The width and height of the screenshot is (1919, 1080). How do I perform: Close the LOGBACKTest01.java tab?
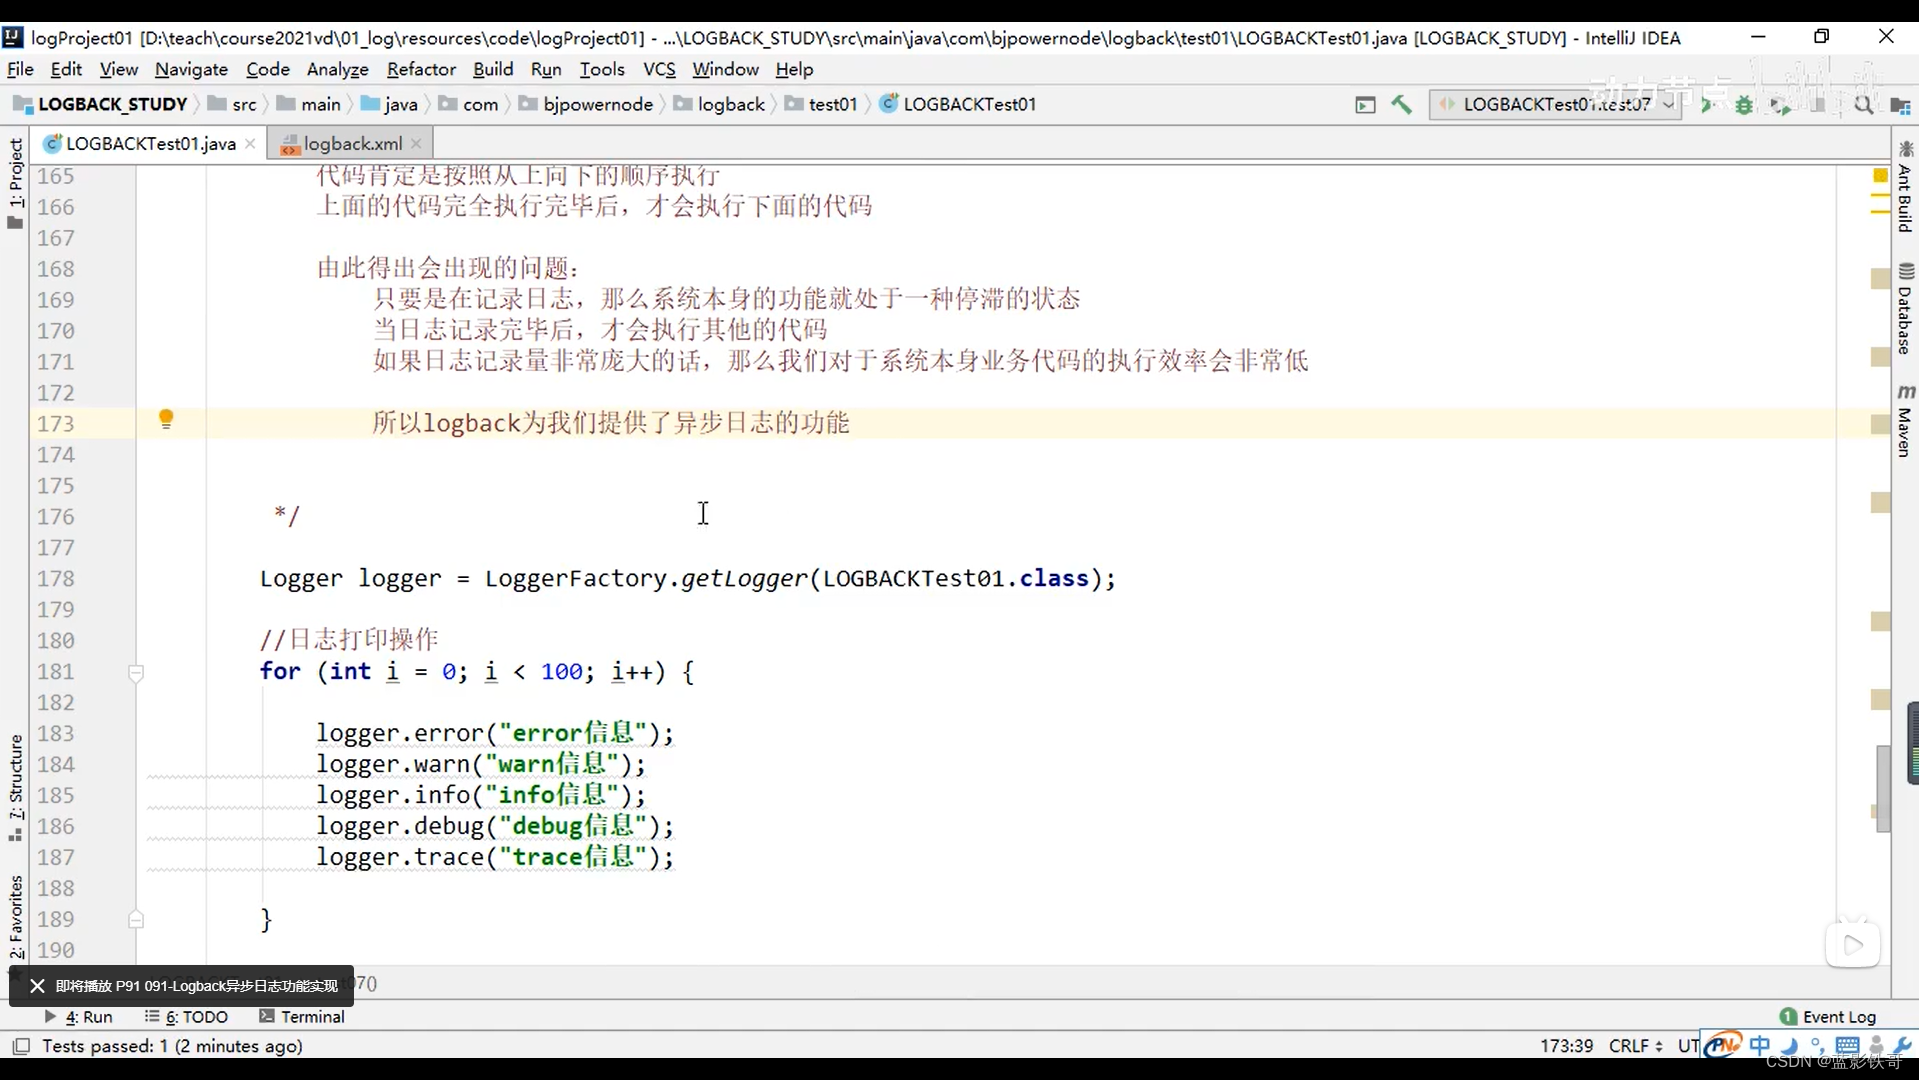click(250, 144)
